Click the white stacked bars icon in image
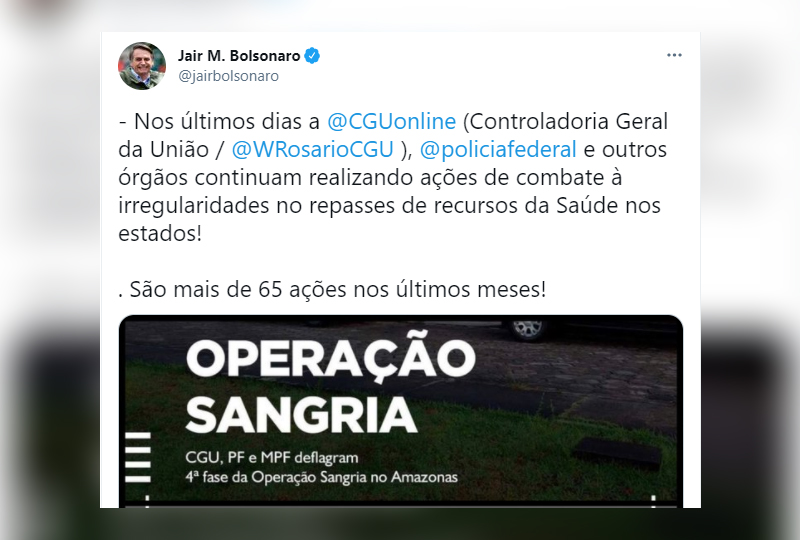Image resolution: width=800 pixels, height=540 pixels. [138, 457]
